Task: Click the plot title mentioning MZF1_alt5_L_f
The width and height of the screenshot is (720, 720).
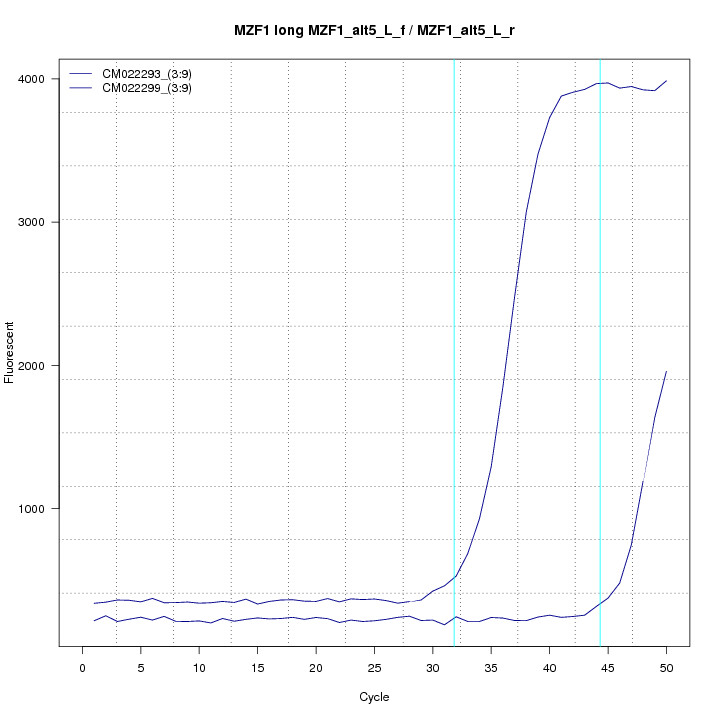Action: click(374, 31)
